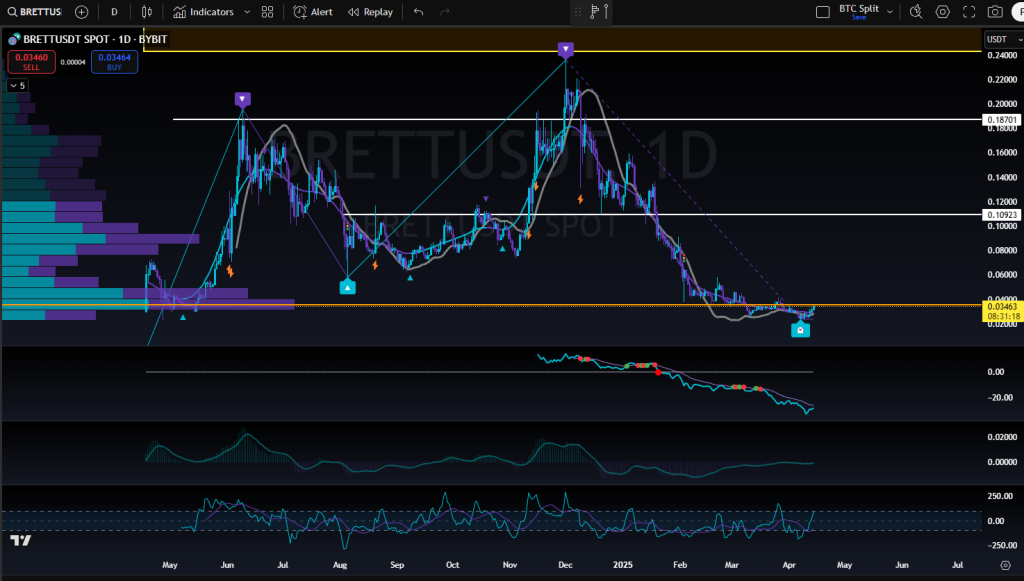Expand the favorite indicators chevron next to Indicators
This screenshot has width=1024, height=581.
point(247,12)
